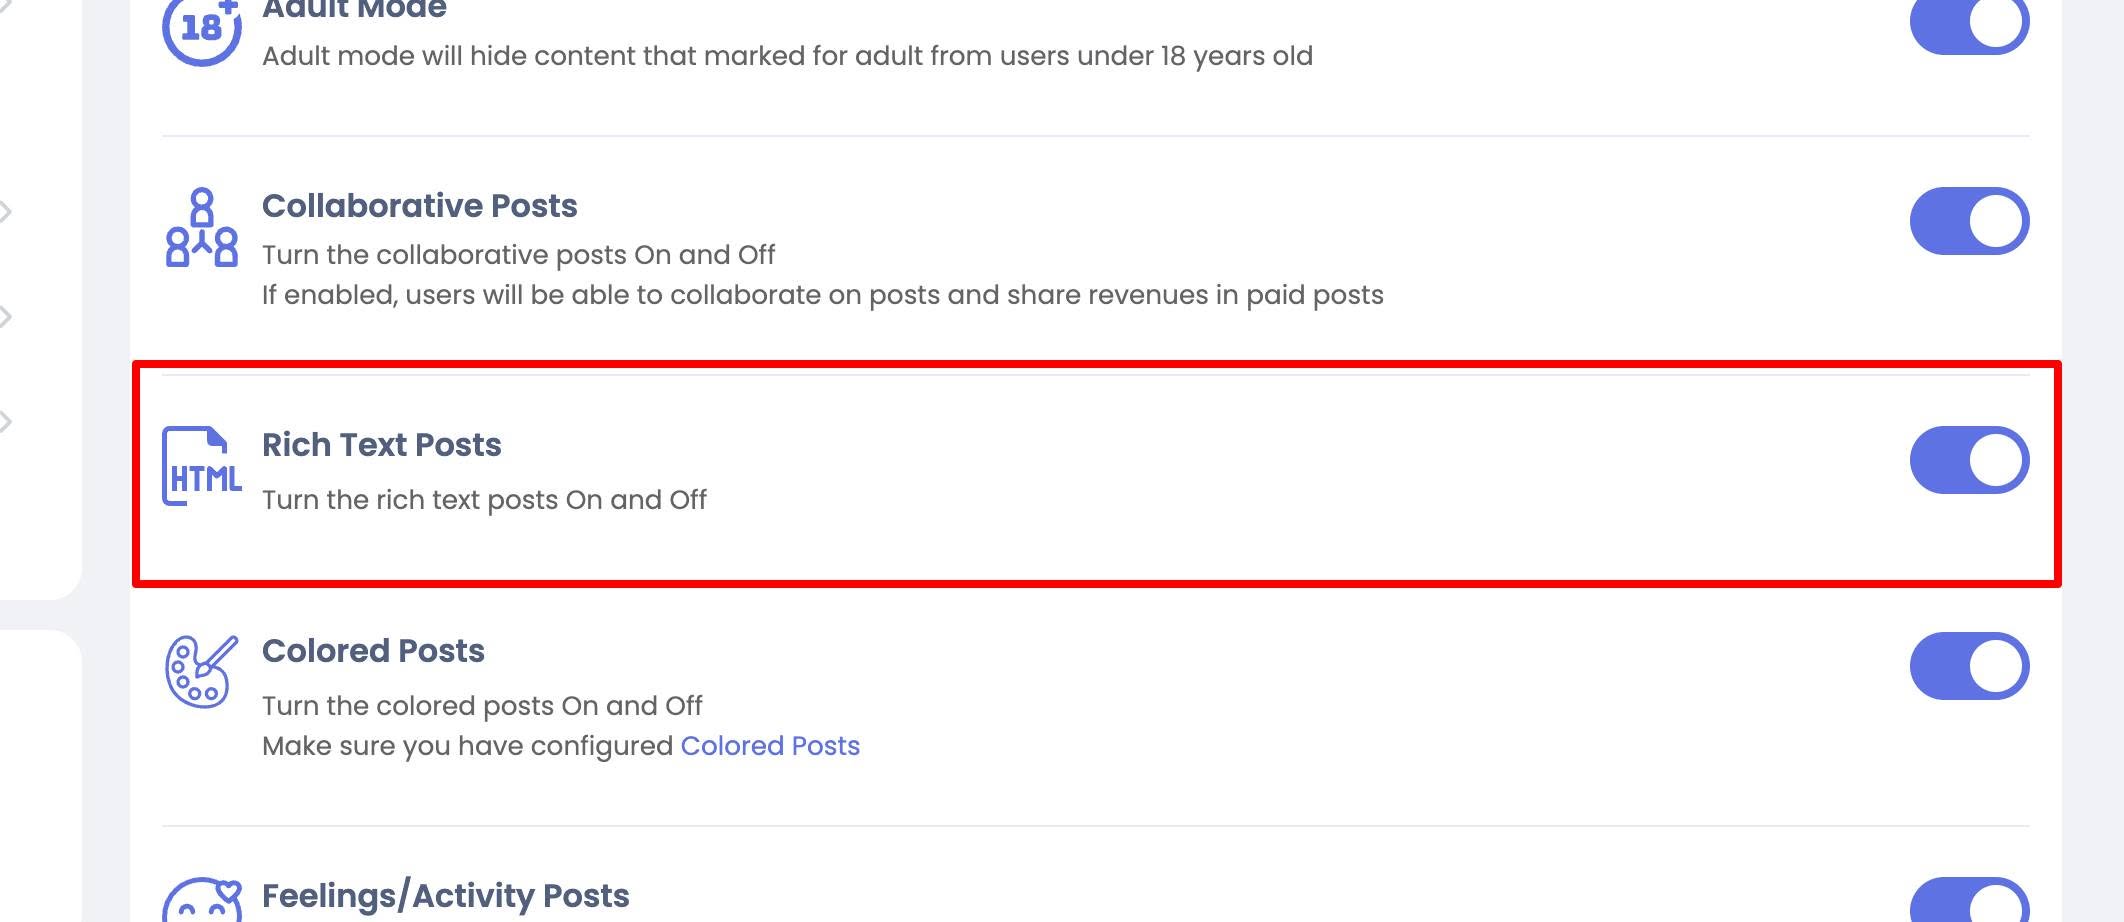Click the Adult Mode 18+ icon
The height and width of the screenshot is (922, 2124).
click(202, 30)
